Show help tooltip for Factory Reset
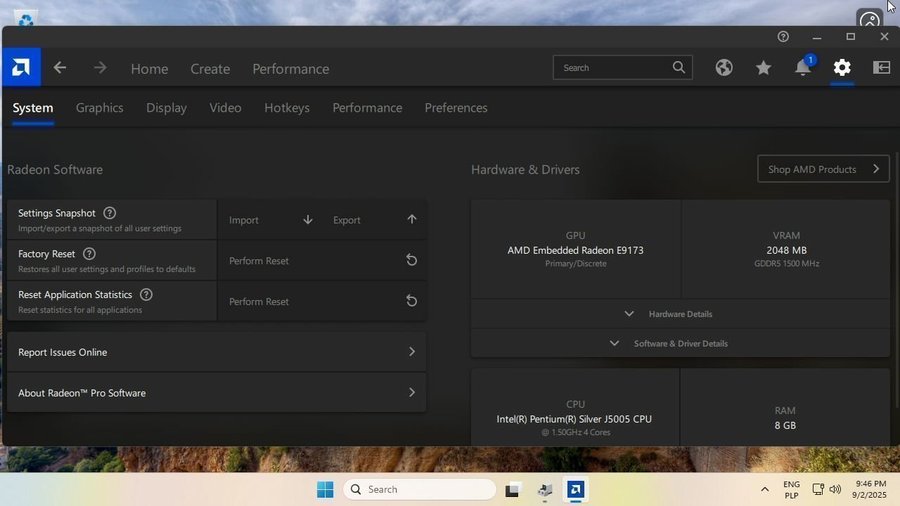The image size is (900, 506). [89, 254]
